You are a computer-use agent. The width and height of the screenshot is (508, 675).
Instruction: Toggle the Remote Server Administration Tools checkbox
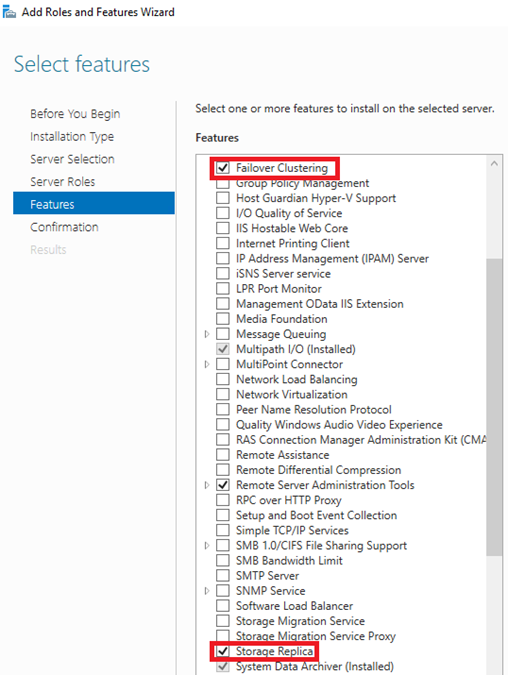point(223,485)
